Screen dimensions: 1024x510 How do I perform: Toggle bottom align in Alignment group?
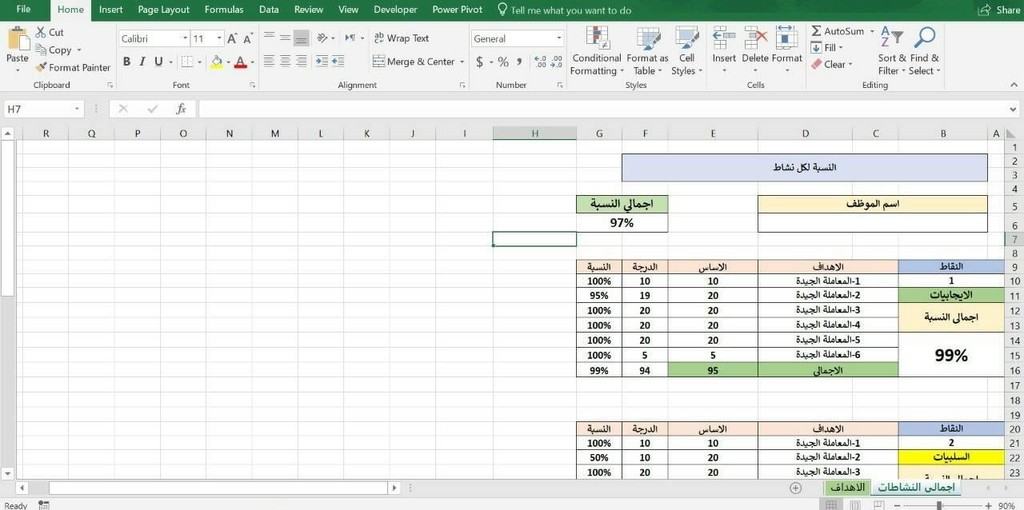click(301, 39)
